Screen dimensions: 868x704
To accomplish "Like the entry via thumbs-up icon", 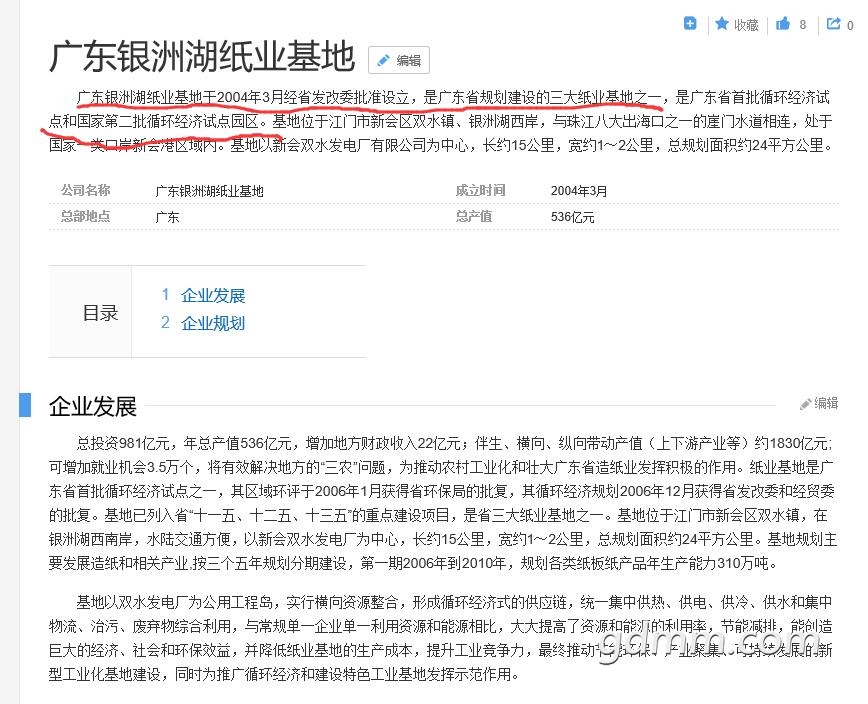I will click(x=783, y=24).
